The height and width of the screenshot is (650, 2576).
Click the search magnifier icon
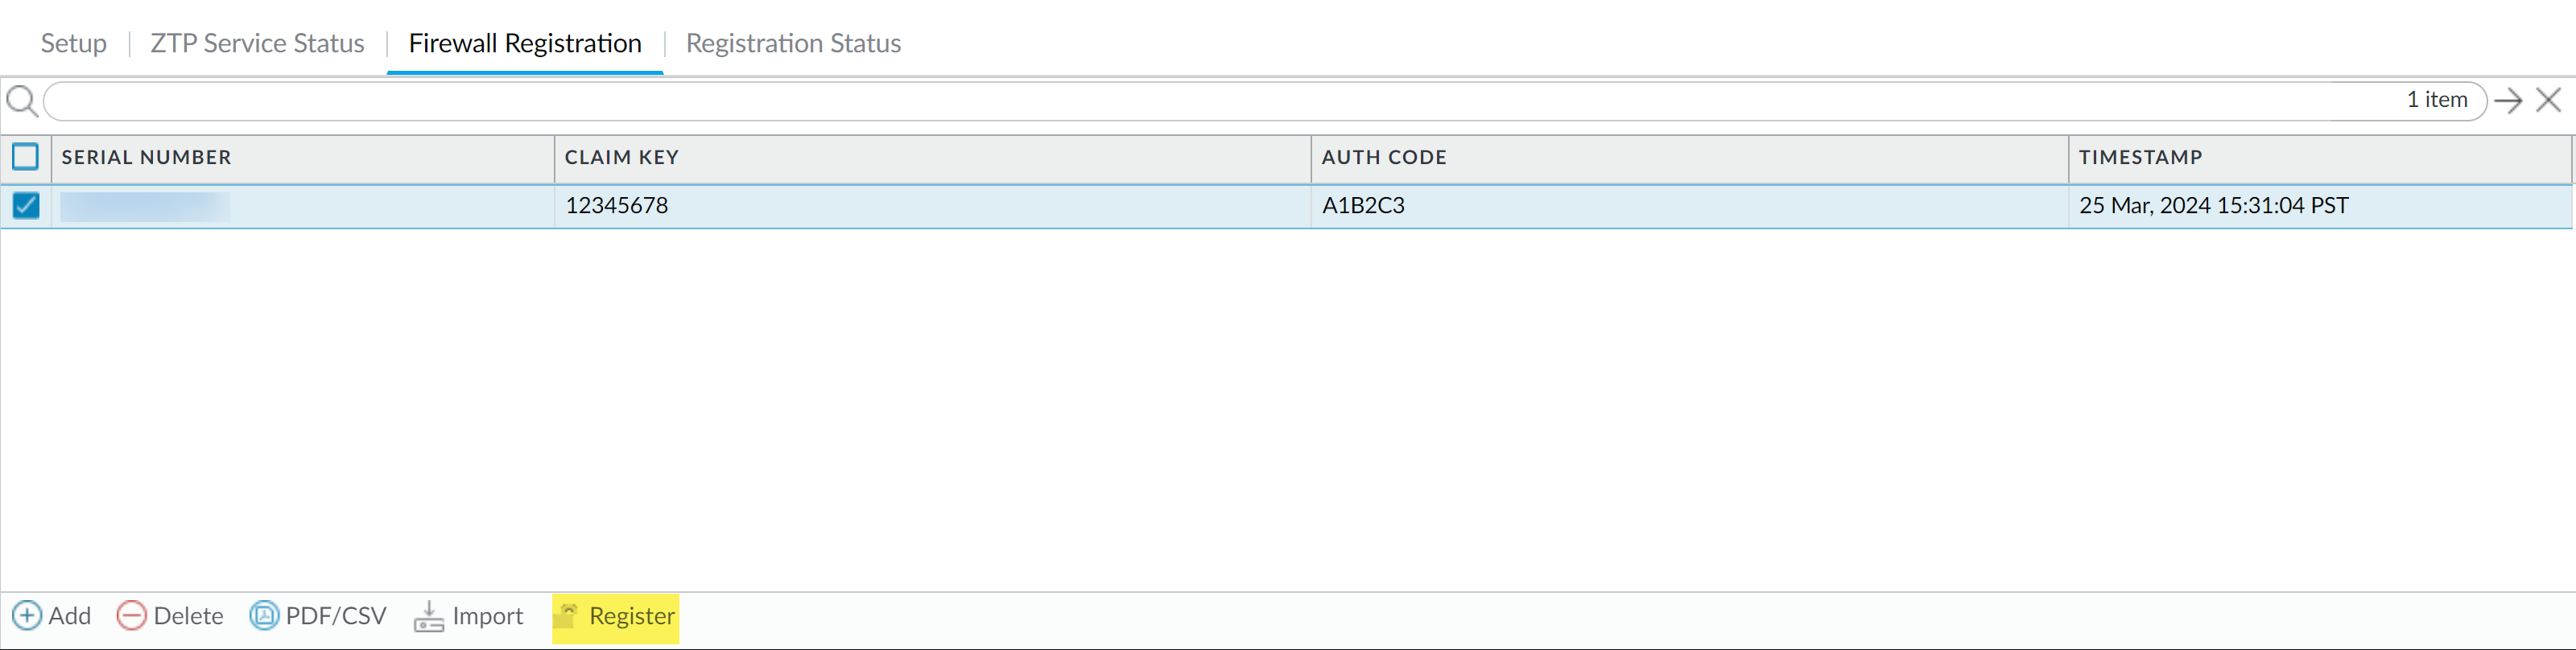(22, 101)
